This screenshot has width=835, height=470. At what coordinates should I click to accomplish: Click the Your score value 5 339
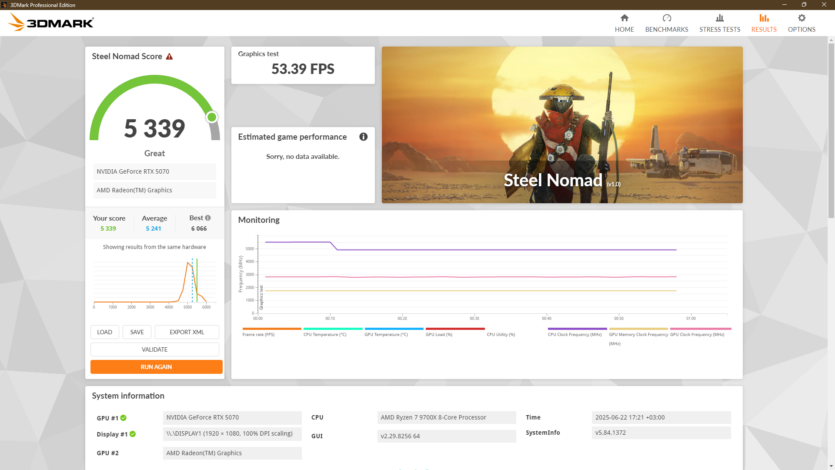[108, 228]
